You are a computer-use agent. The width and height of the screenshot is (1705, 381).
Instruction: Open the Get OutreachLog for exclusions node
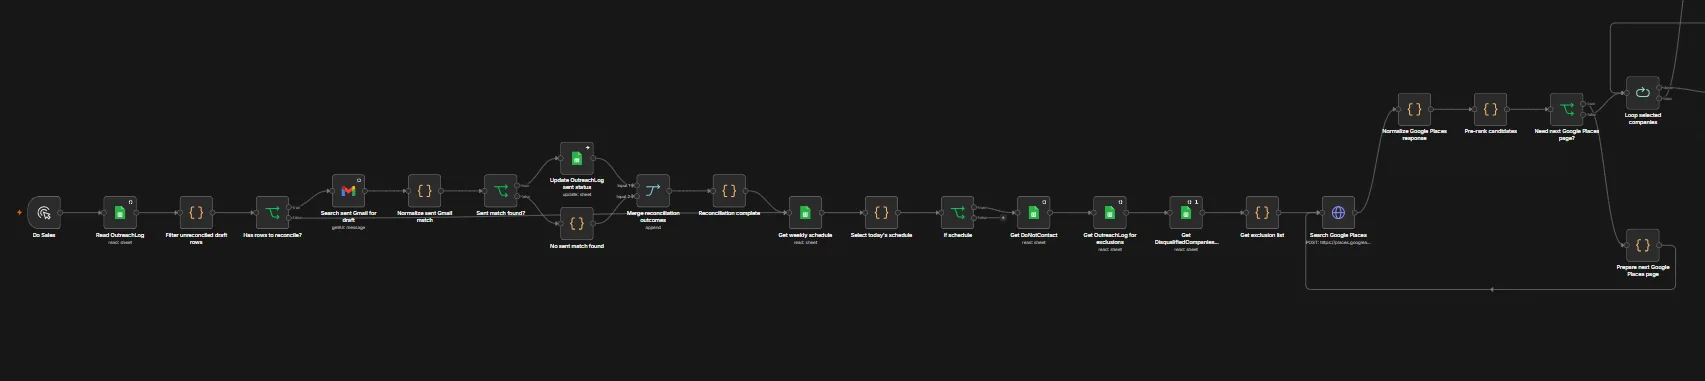1110,212
